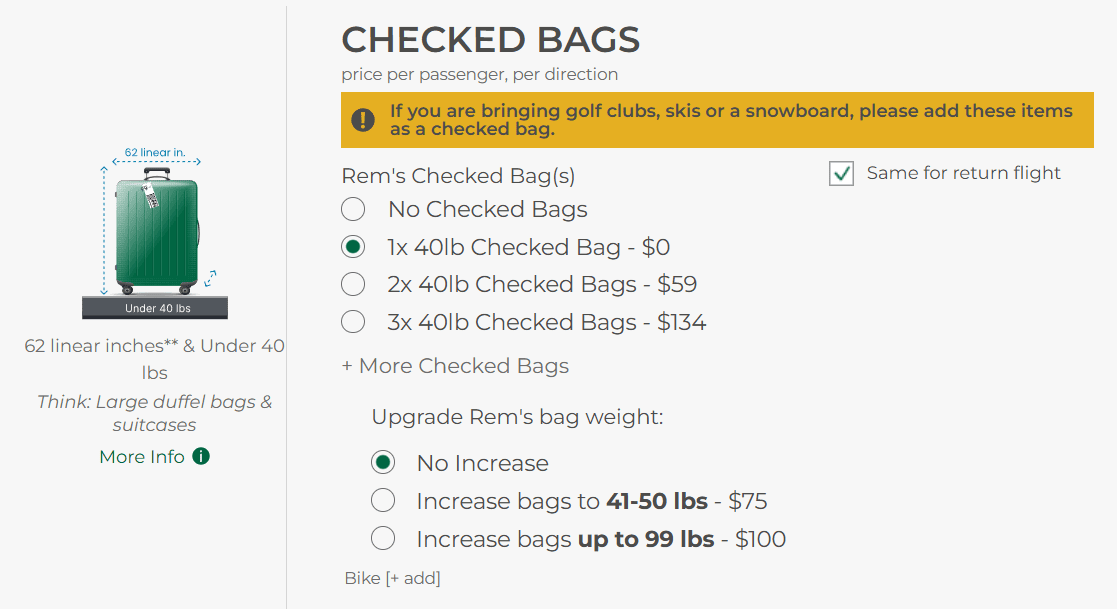Pick Increase bags up to 99 lbs
Image resolution: width=1117 pixels, height=609 pixels.
[383, 538]
